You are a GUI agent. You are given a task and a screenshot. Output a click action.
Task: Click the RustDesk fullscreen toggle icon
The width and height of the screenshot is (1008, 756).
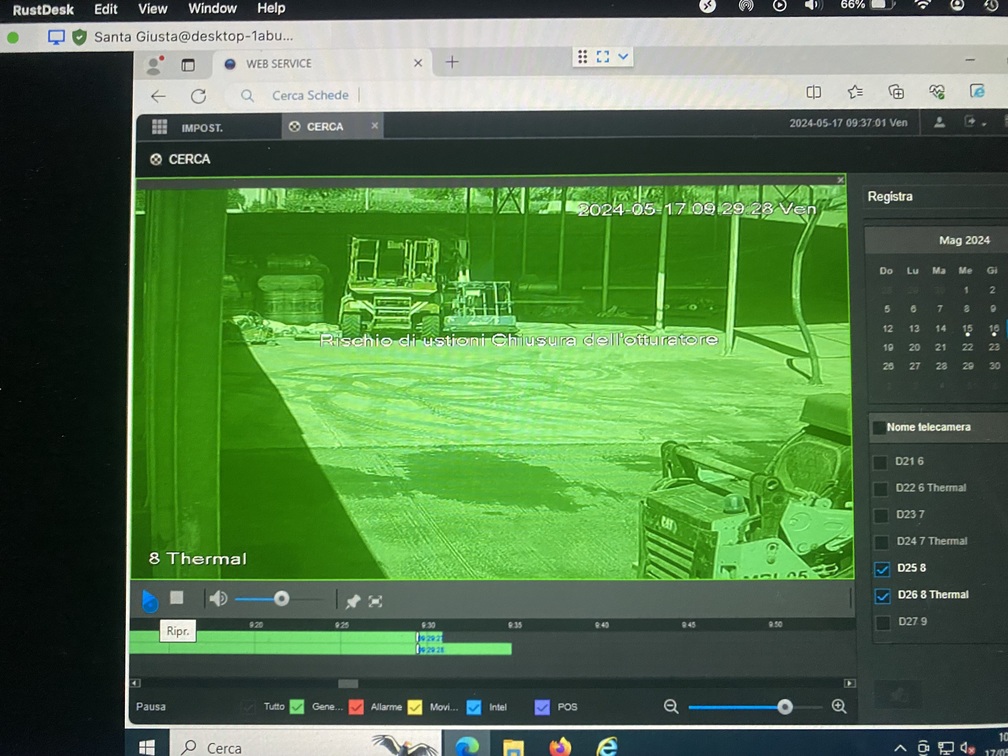(602, 57)
